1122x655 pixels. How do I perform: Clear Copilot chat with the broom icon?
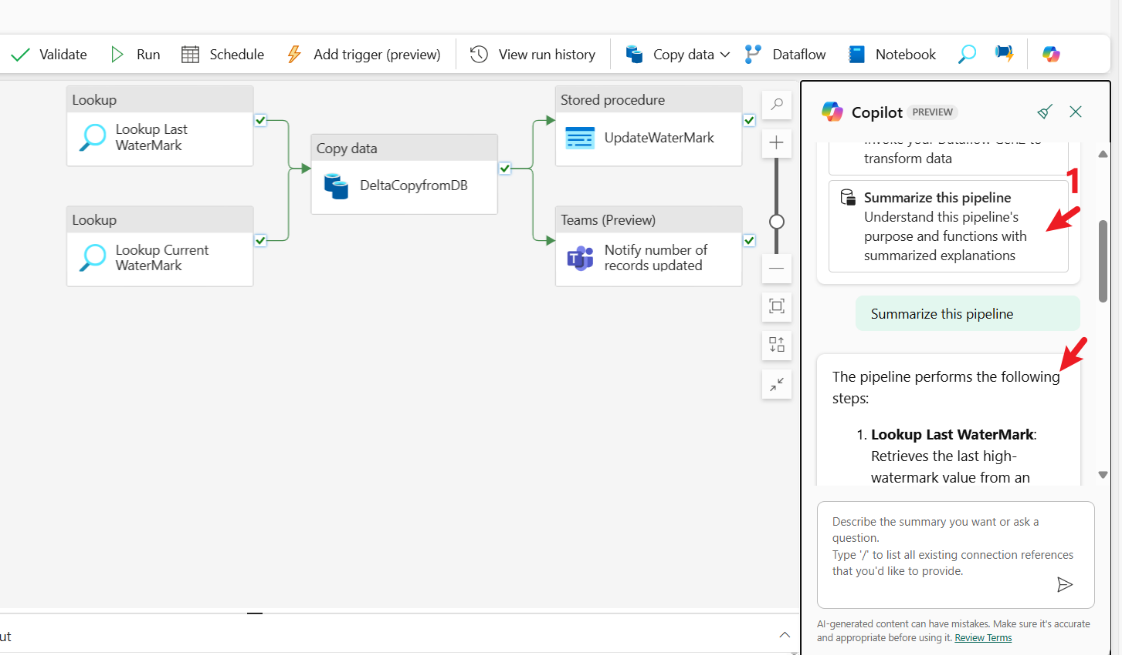(1044, 112)
